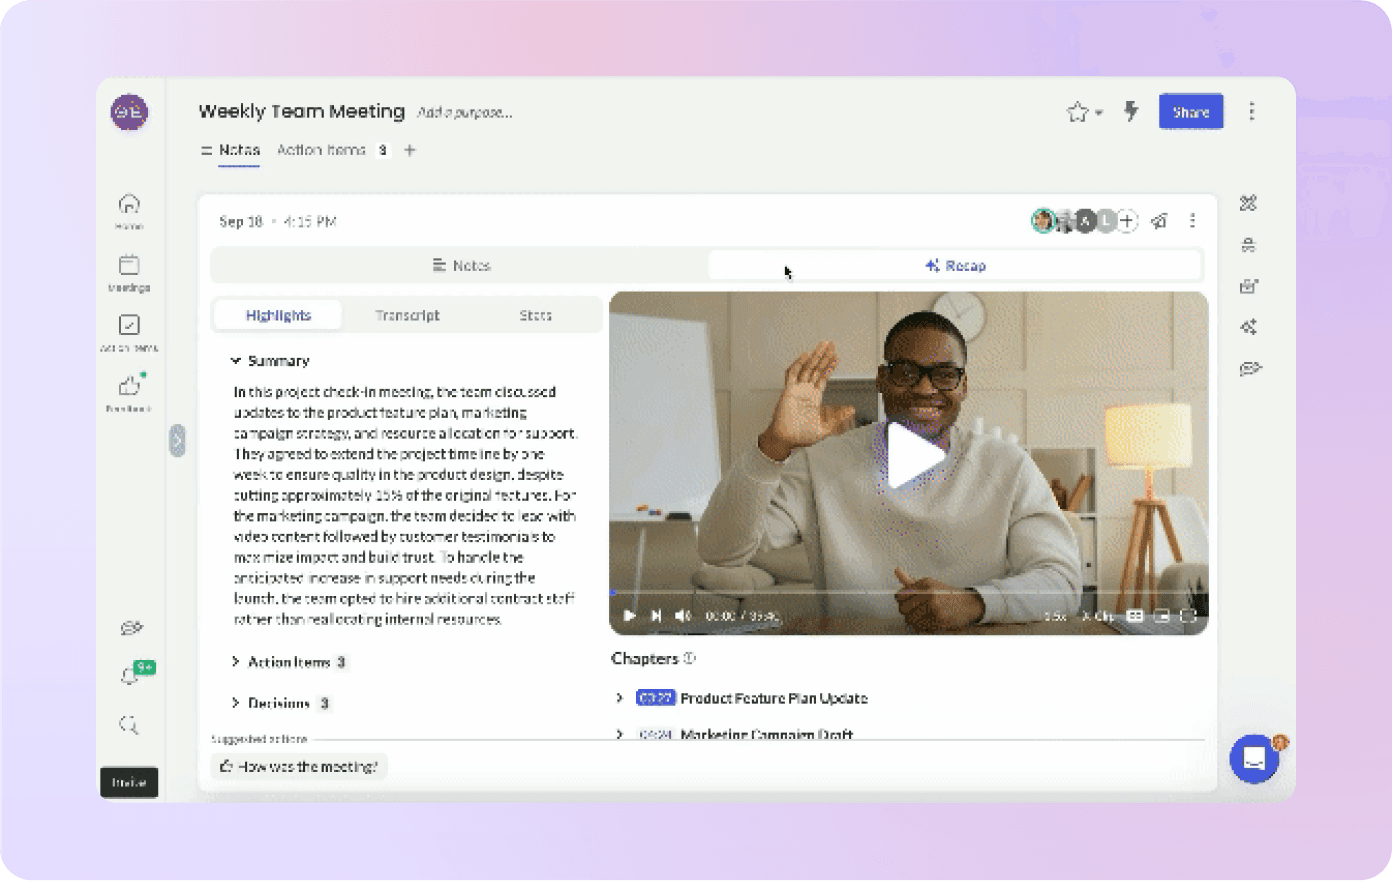Toggle picture-in-picture on the video
Image resolution: width=1392 pixels, height=881 pixels.
(x=1162, y=616)
